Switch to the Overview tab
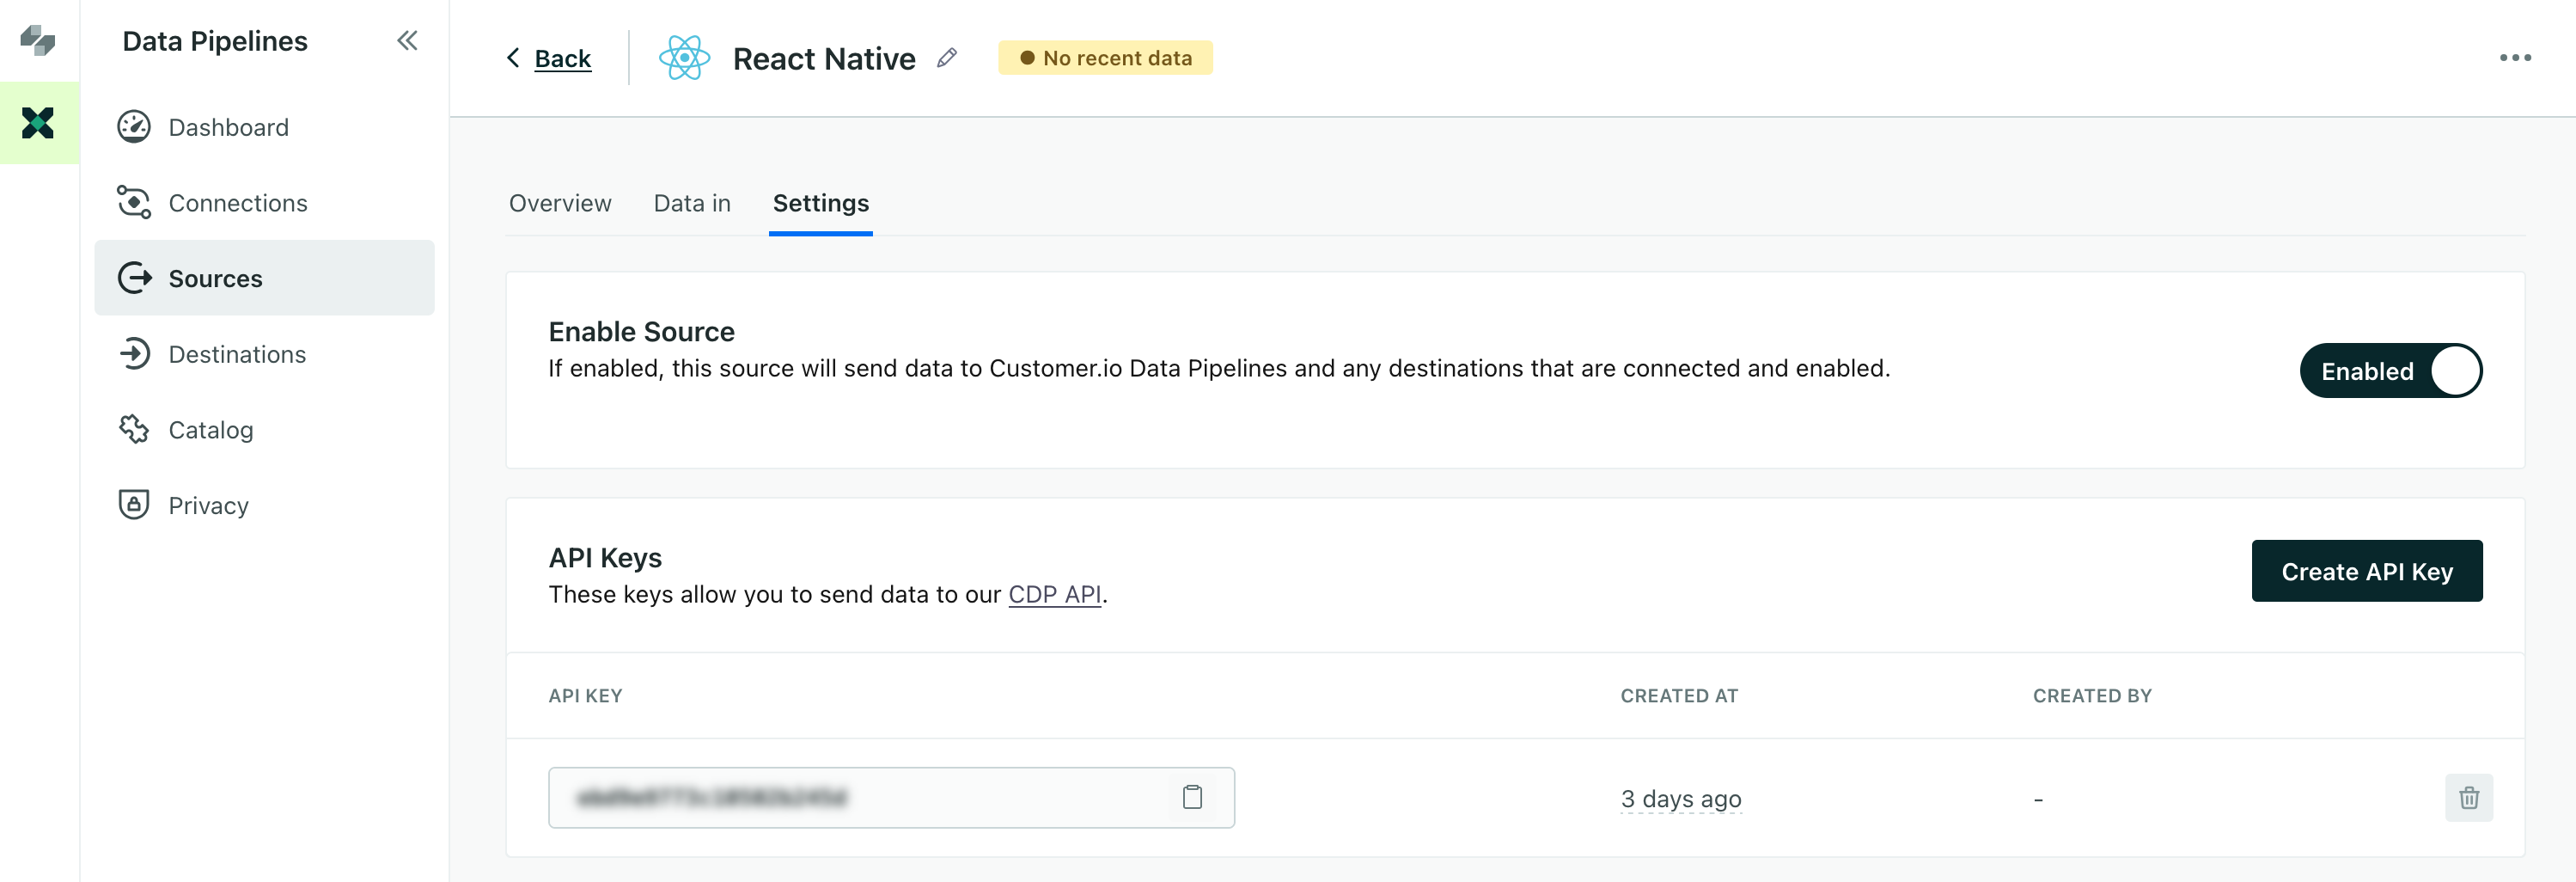This screenshot has height=882, width=2576. pyautogui.click(x=560, y=203)
